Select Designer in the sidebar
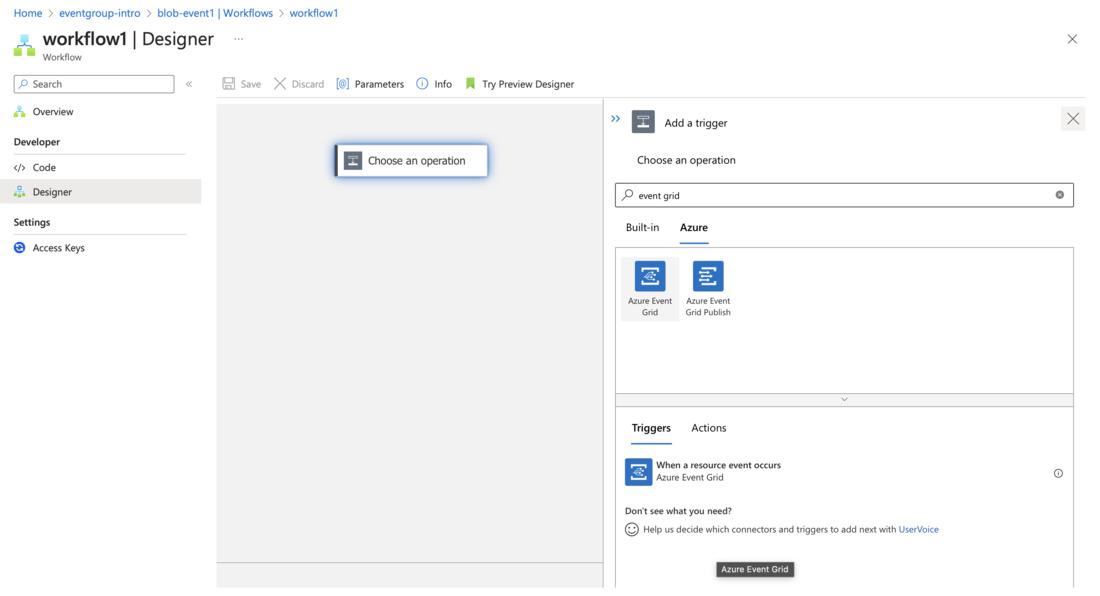1100x596 pixels. 100,191
